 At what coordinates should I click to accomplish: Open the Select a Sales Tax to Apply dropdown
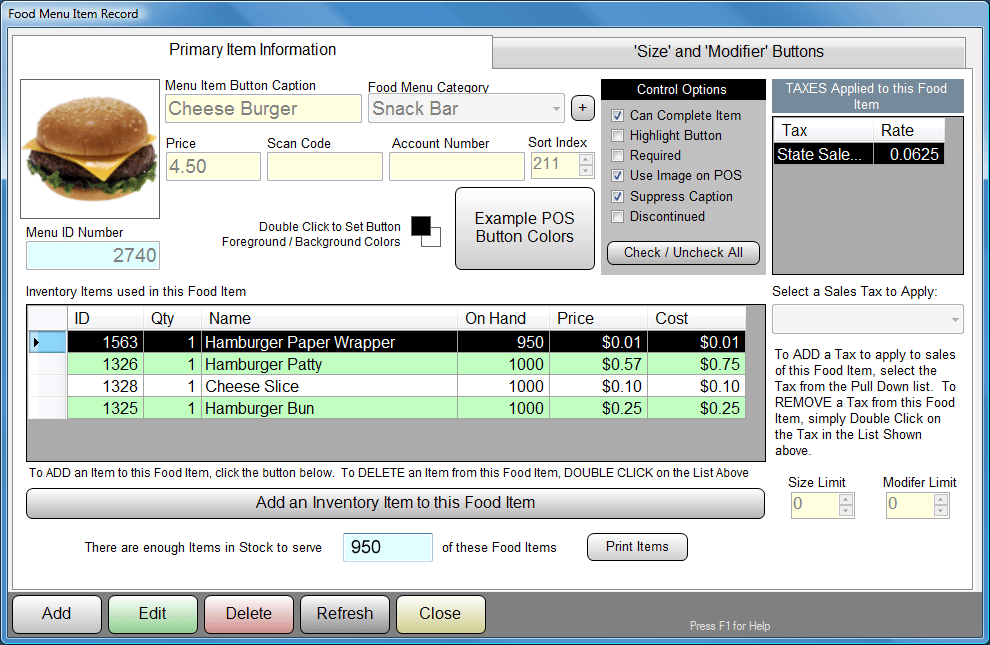point(956,318)
